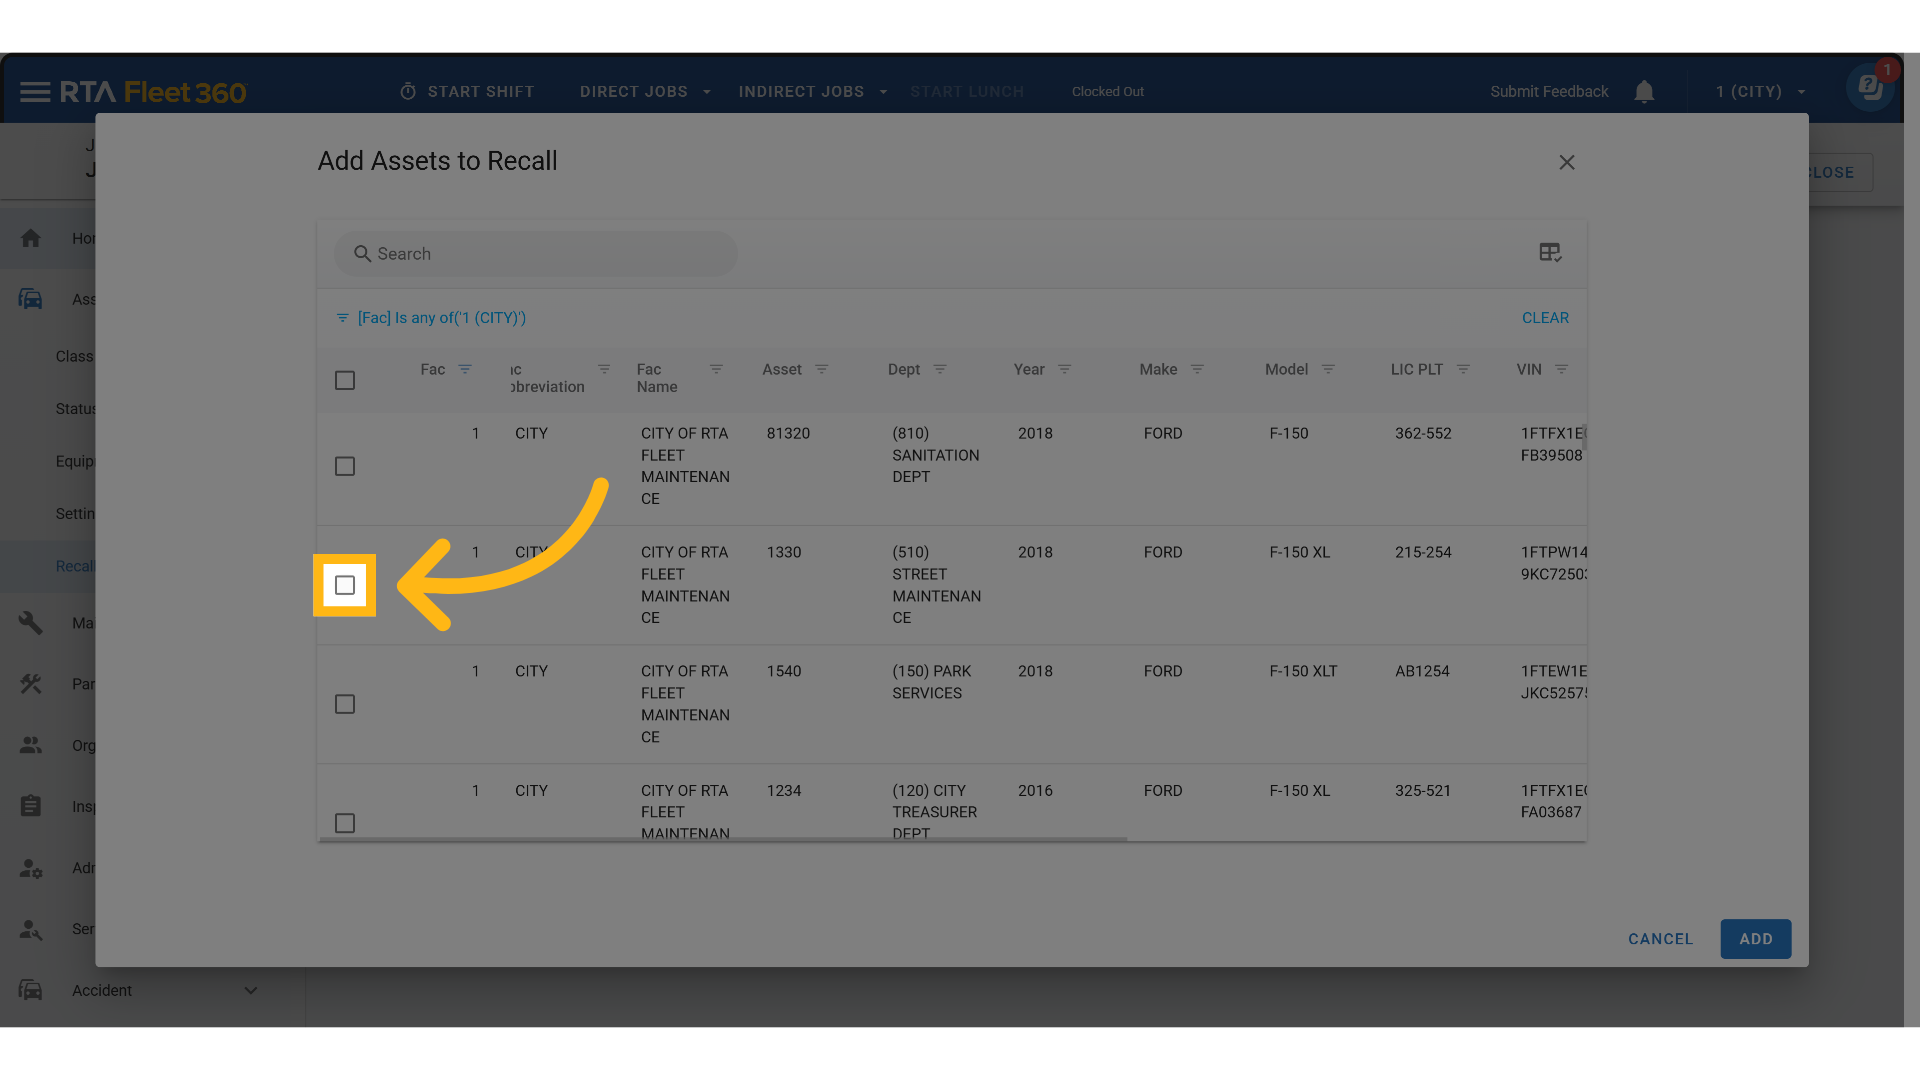Clear the Fac filter with CLEAR
This screenshot has height=1080, width=1920.
click(1545, 318)
